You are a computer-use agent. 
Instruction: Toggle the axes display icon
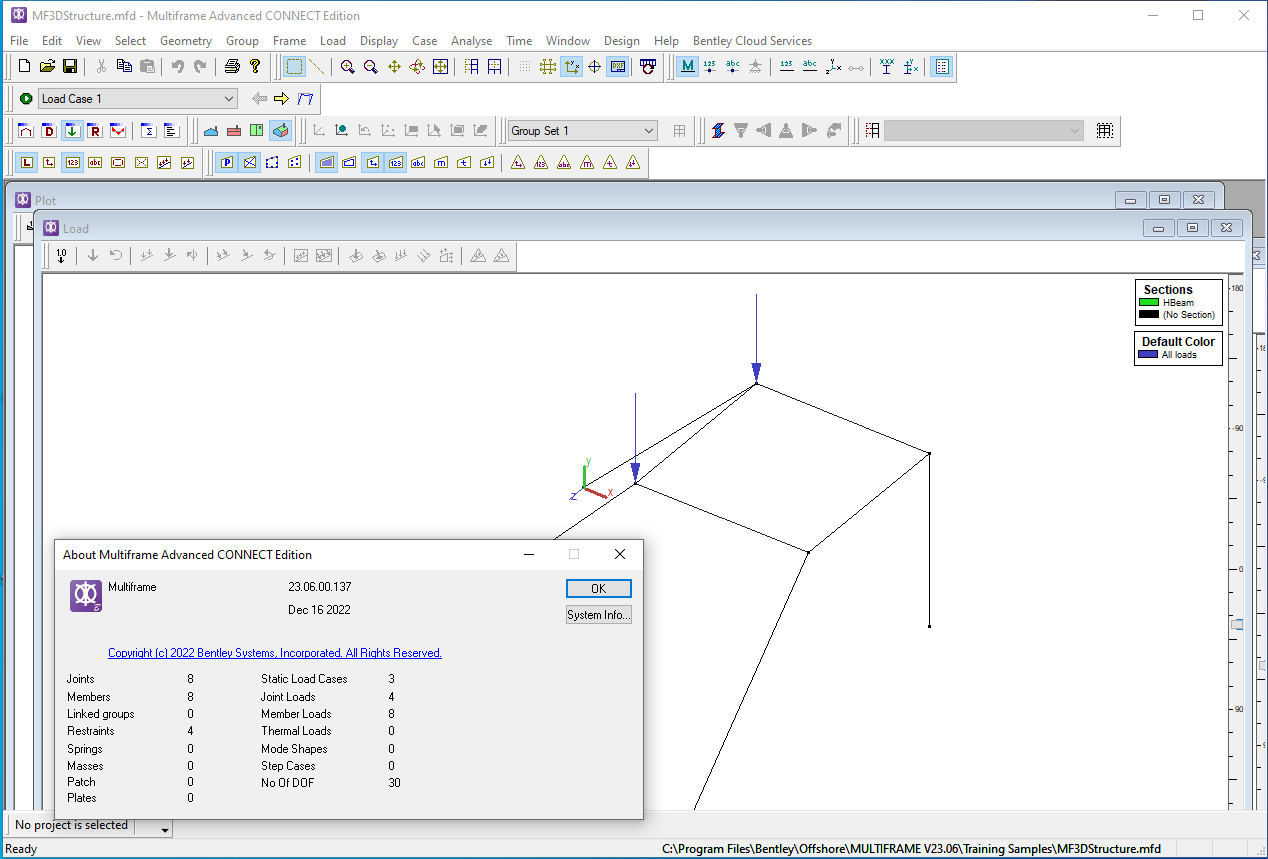[x=572, y=67]
